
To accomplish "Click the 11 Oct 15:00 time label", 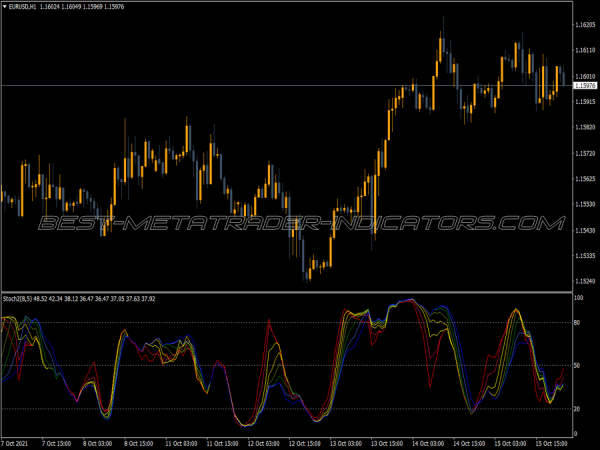I will click(222, 444).
